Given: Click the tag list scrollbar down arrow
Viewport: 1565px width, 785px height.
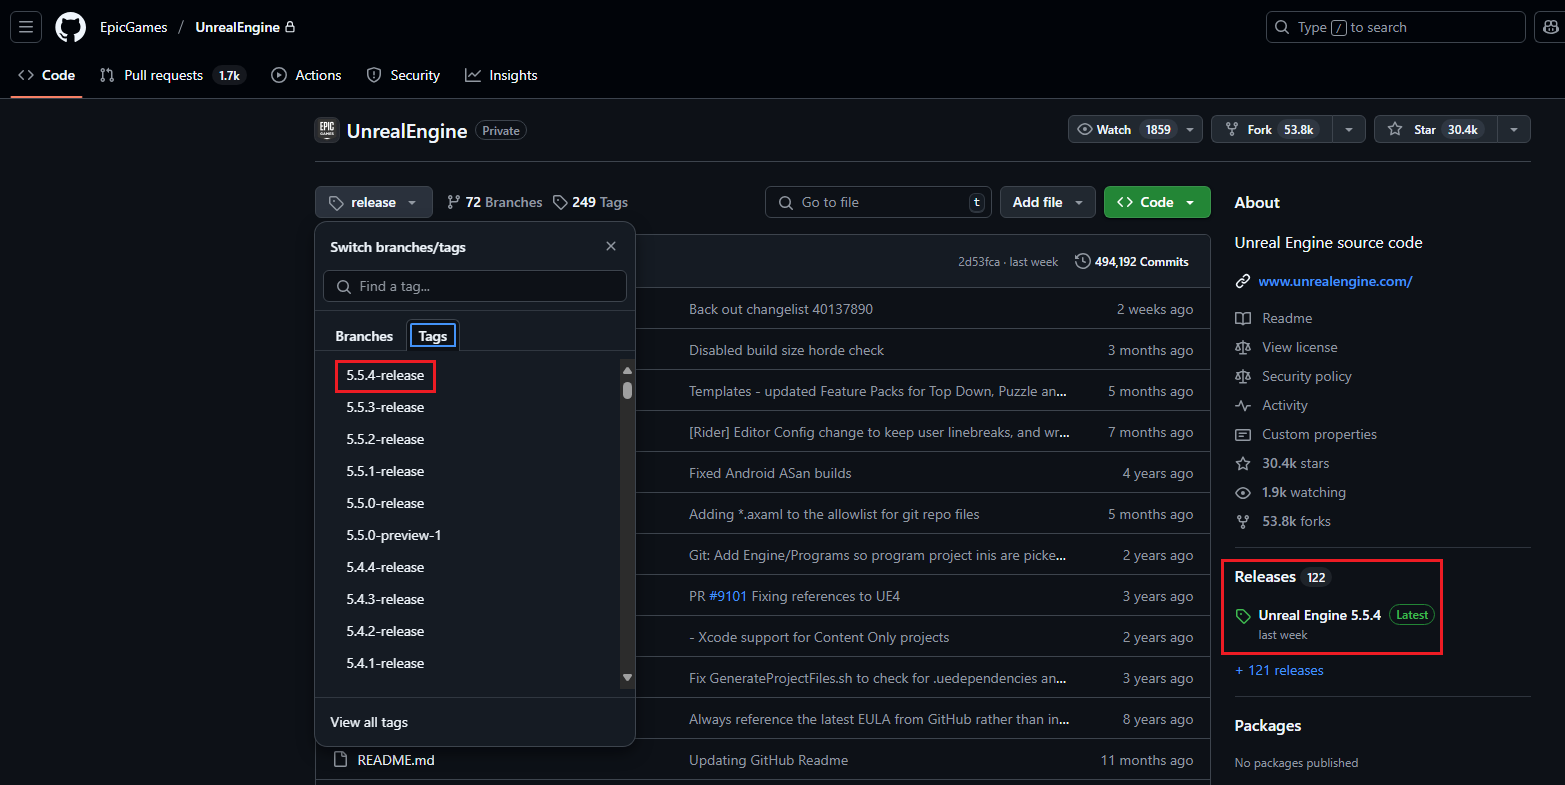Looking at the screenshot, I should tap(627, 678).
